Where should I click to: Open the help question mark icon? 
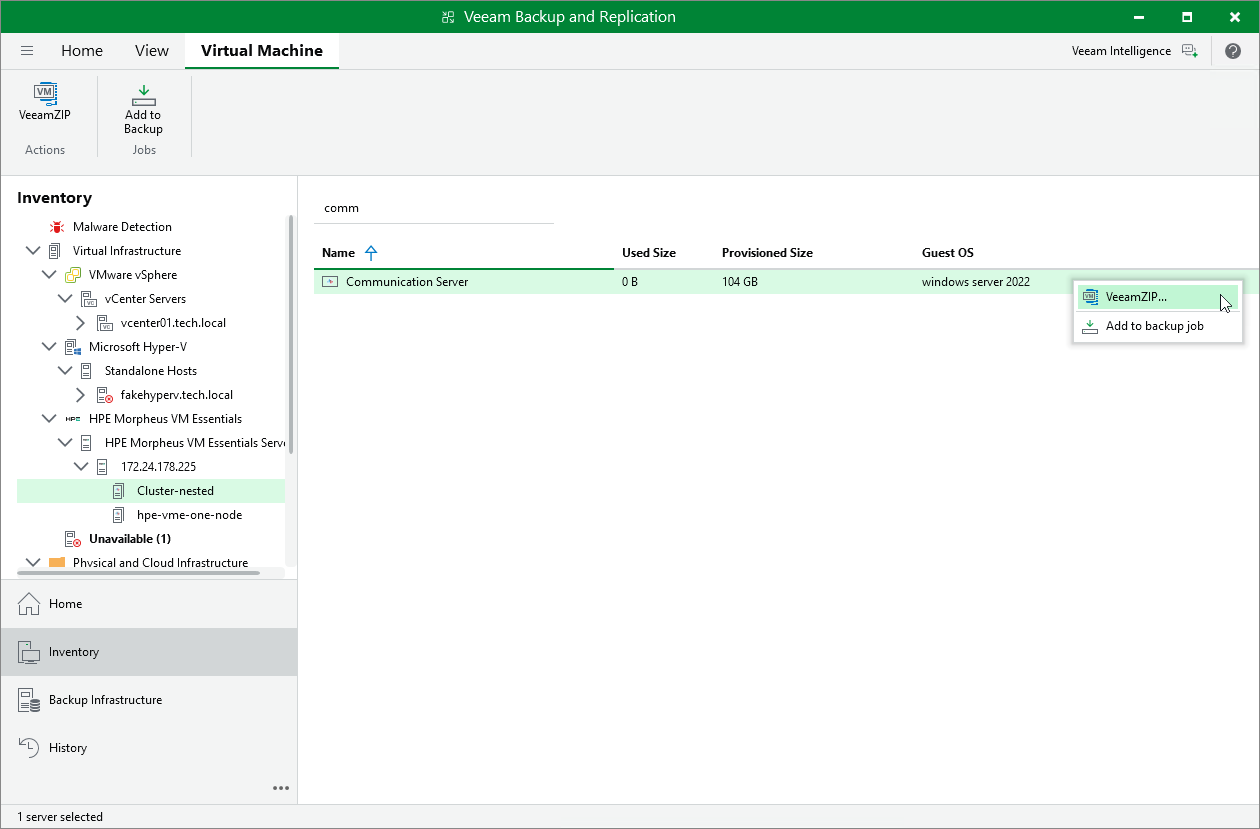(x=1233, y=51)
